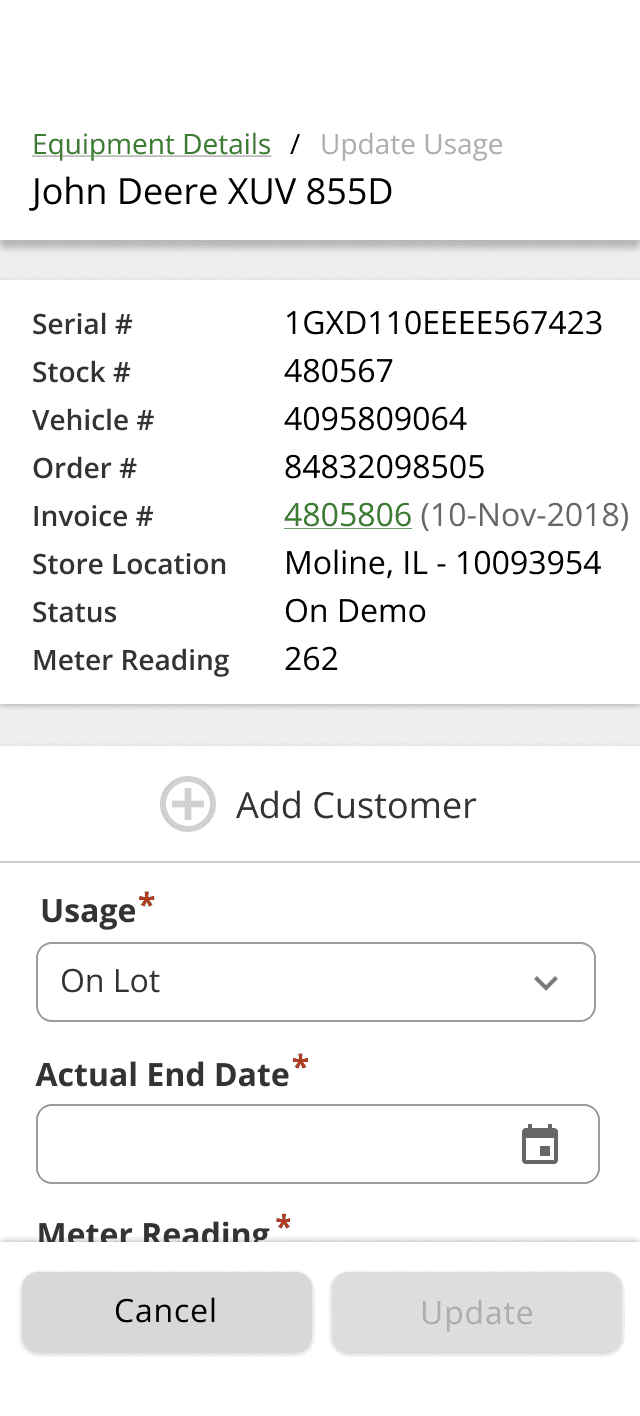This screenshot has height=1416, width=640.
Task: Focus the Actual End Date field
Action: tap(318, 1144)
